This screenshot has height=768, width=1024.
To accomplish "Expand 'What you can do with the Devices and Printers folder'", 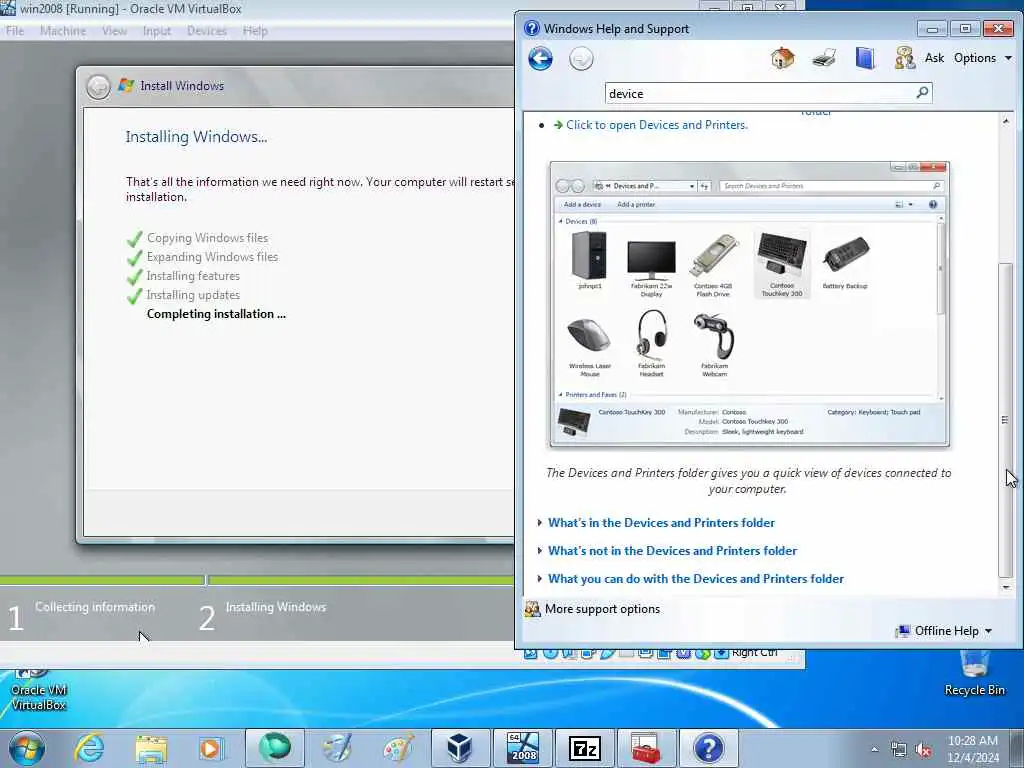I will 696,579.
